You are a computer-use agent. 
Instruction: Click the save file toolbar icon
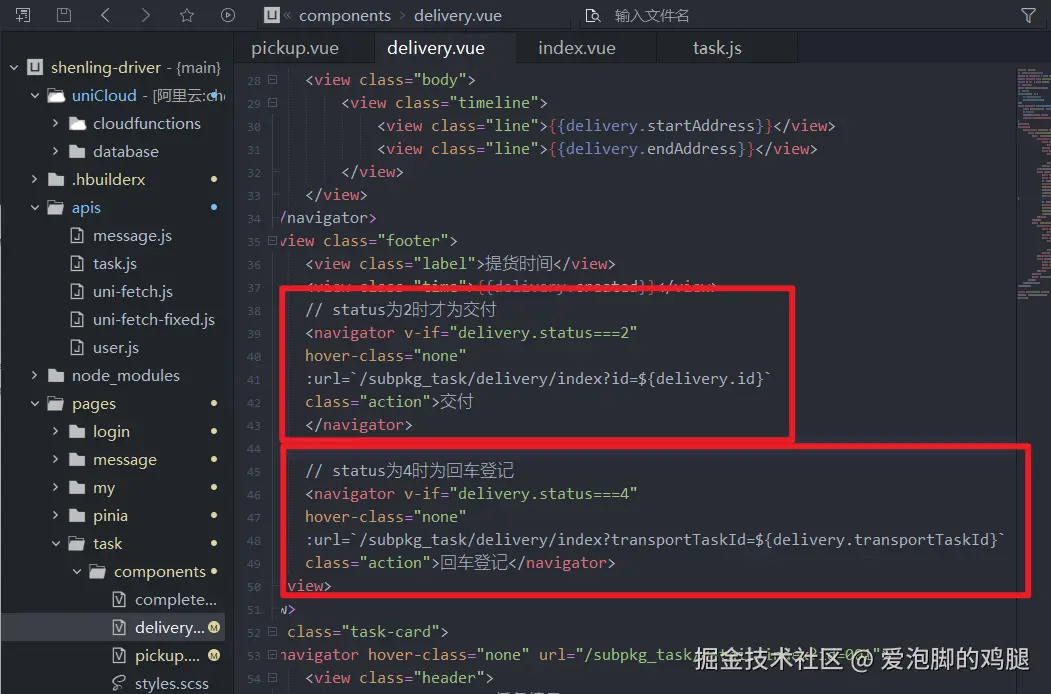(x=64, y=15)
